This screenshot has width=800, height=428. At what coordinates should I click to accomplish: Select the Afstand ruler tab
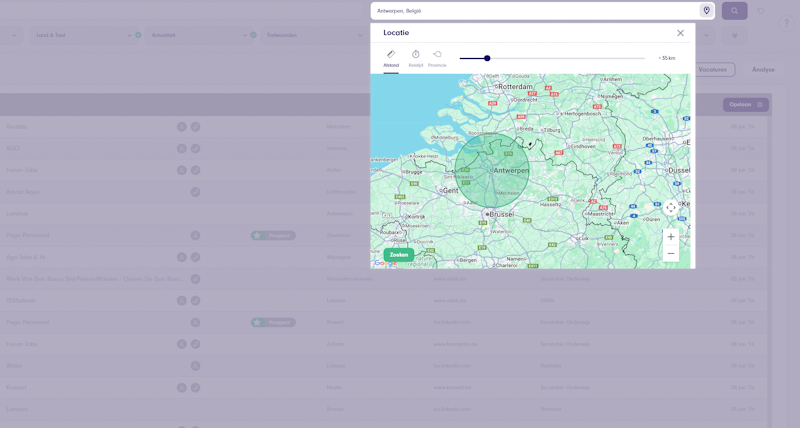click(x=391, y=58)
